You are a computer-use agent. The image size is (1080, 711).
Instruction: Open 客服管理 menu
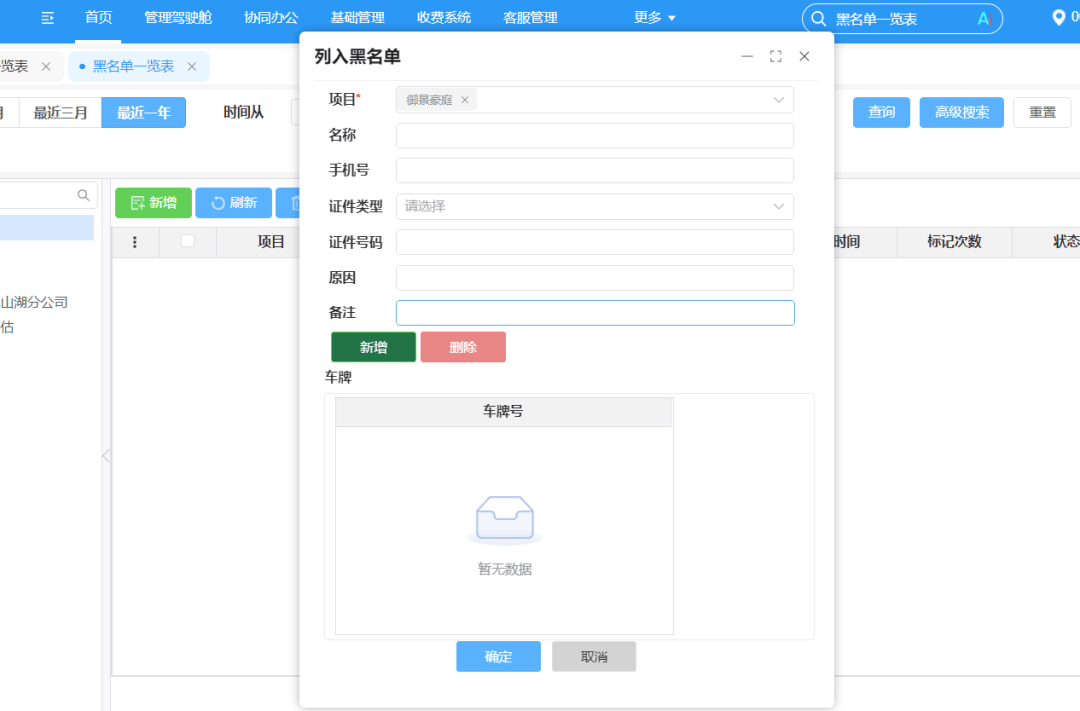[x=530, y=18]
